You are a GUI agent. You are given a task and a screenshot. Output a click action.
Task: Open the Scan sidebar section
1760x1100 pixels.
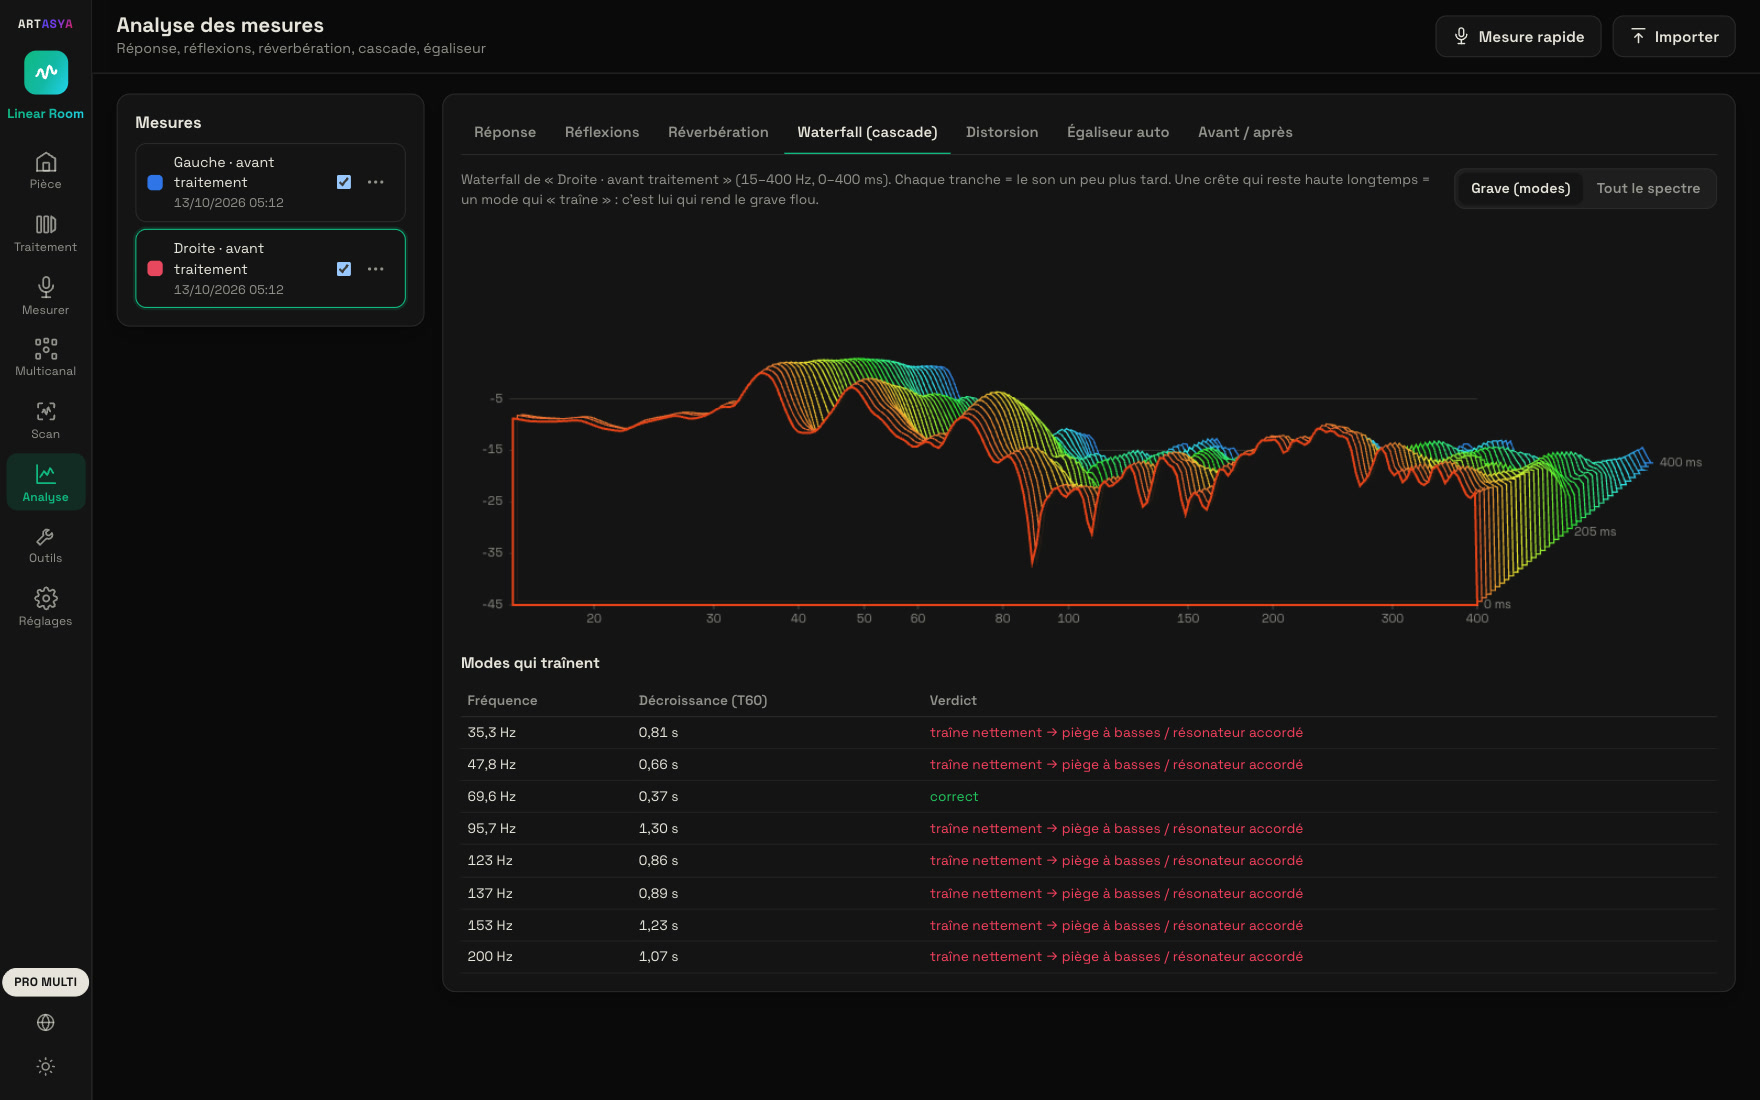46,420
